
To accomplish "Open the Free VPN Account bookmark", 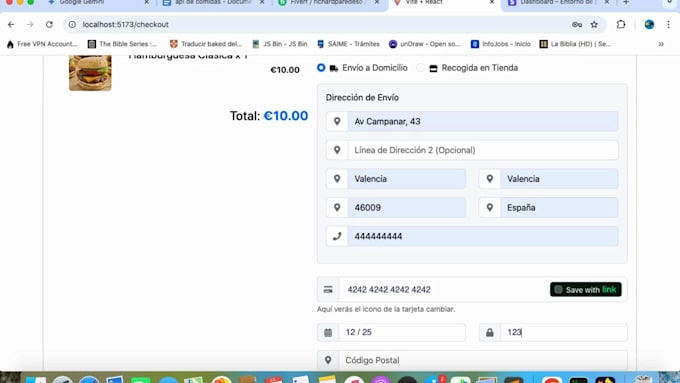I will pos(42,44).
